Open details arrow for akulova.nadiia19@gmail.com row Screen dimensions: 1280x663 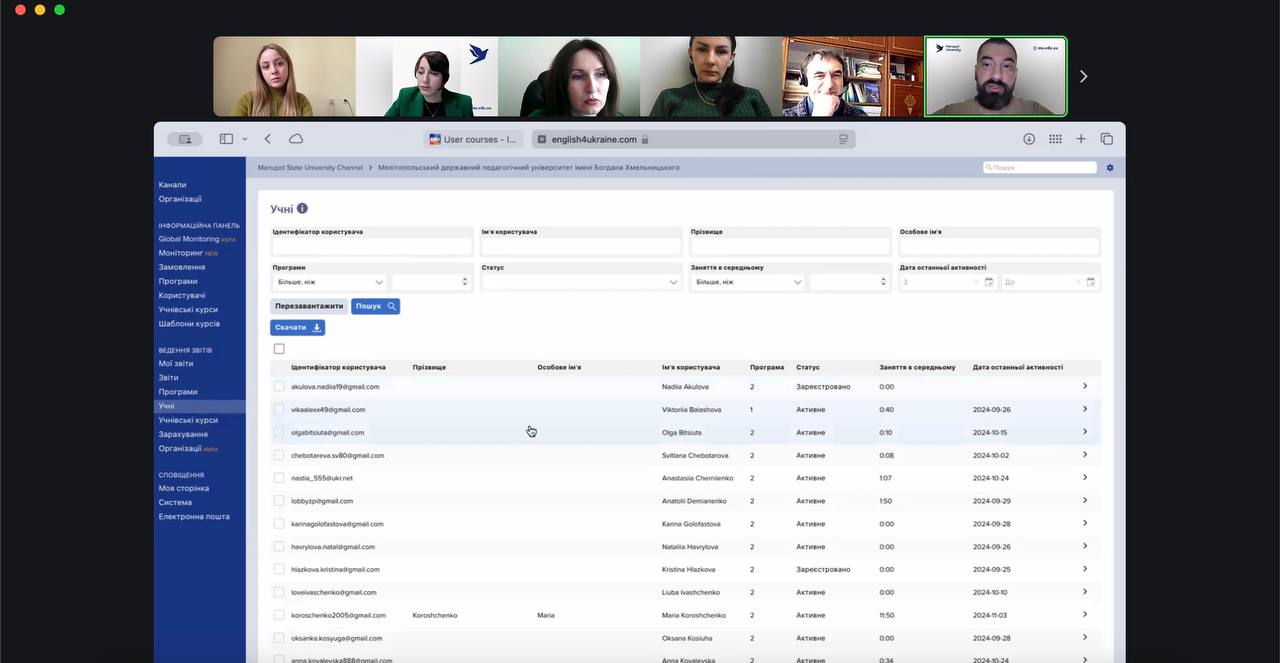pyautogui.click(x=1085, y=386)
